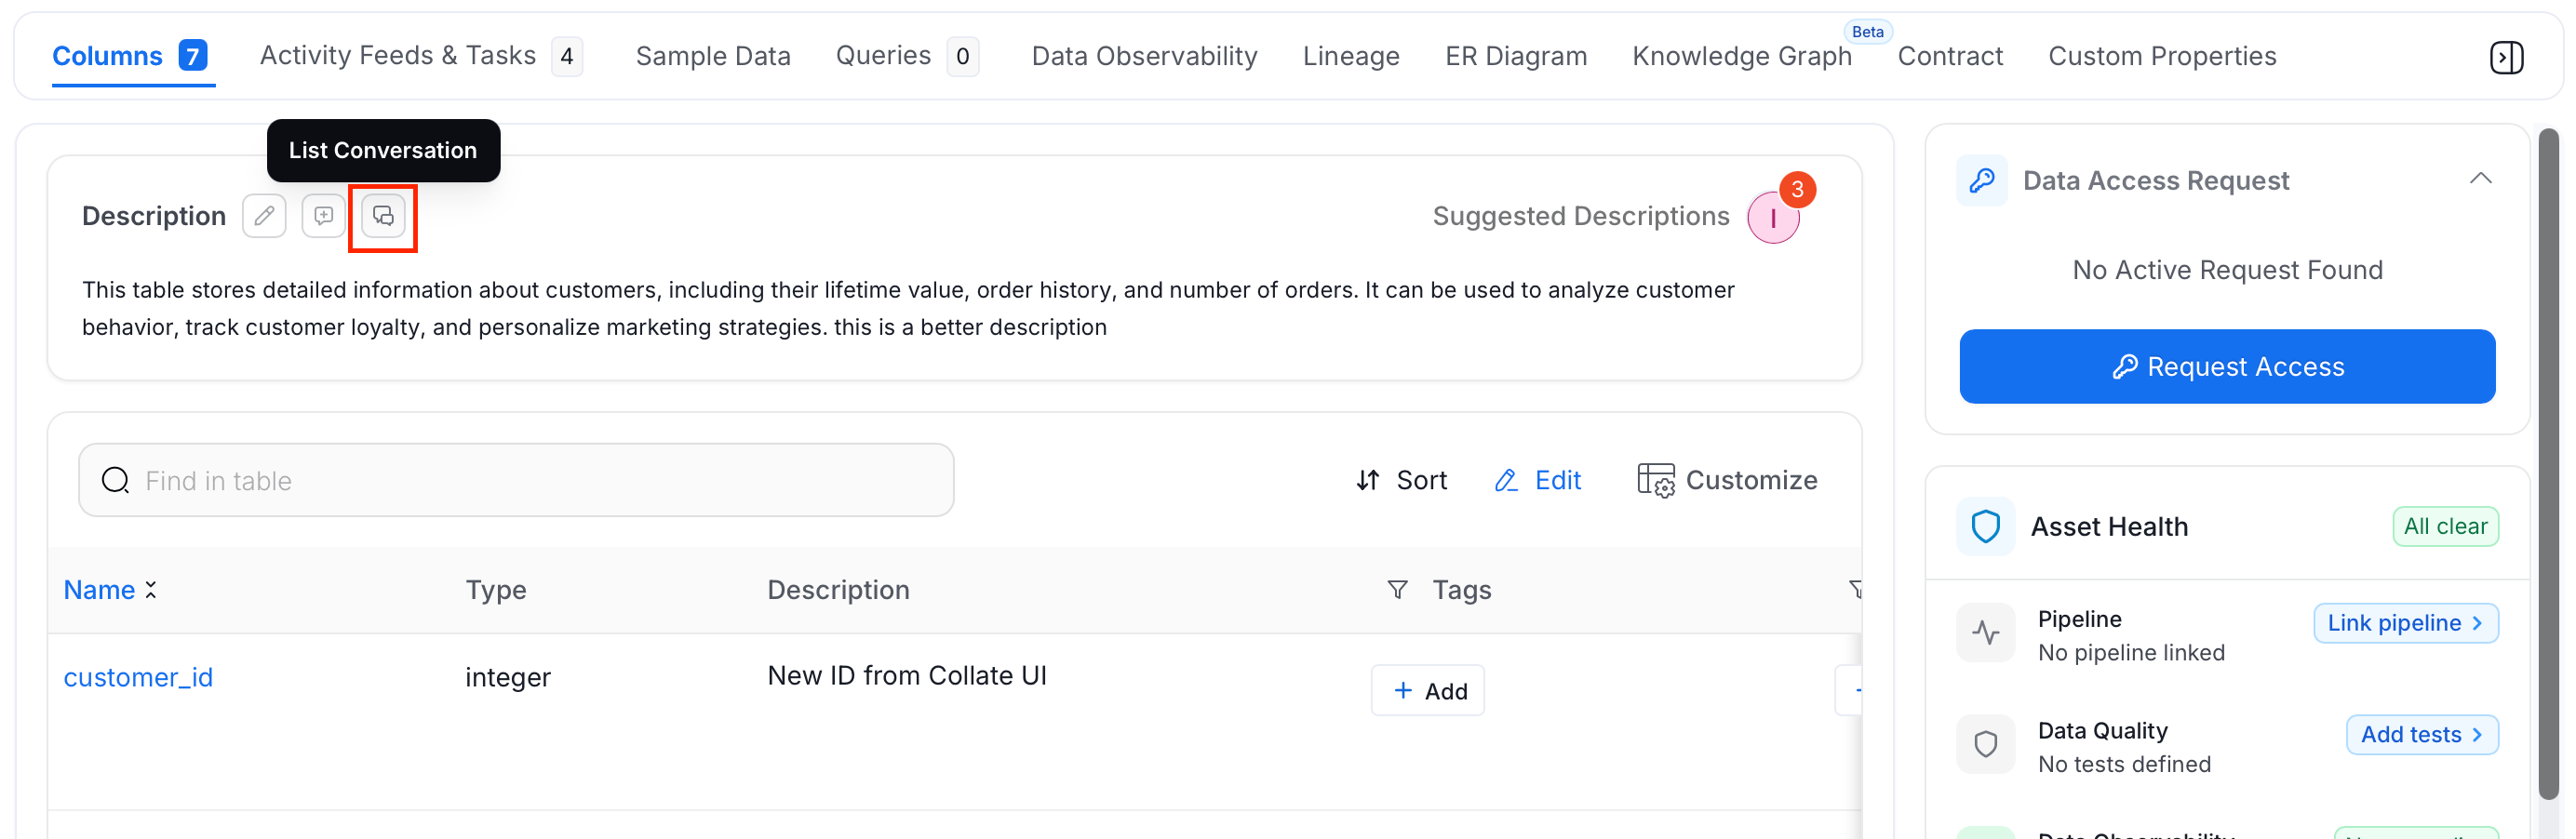Click the Link pipeline button

tap(2405, 623)
